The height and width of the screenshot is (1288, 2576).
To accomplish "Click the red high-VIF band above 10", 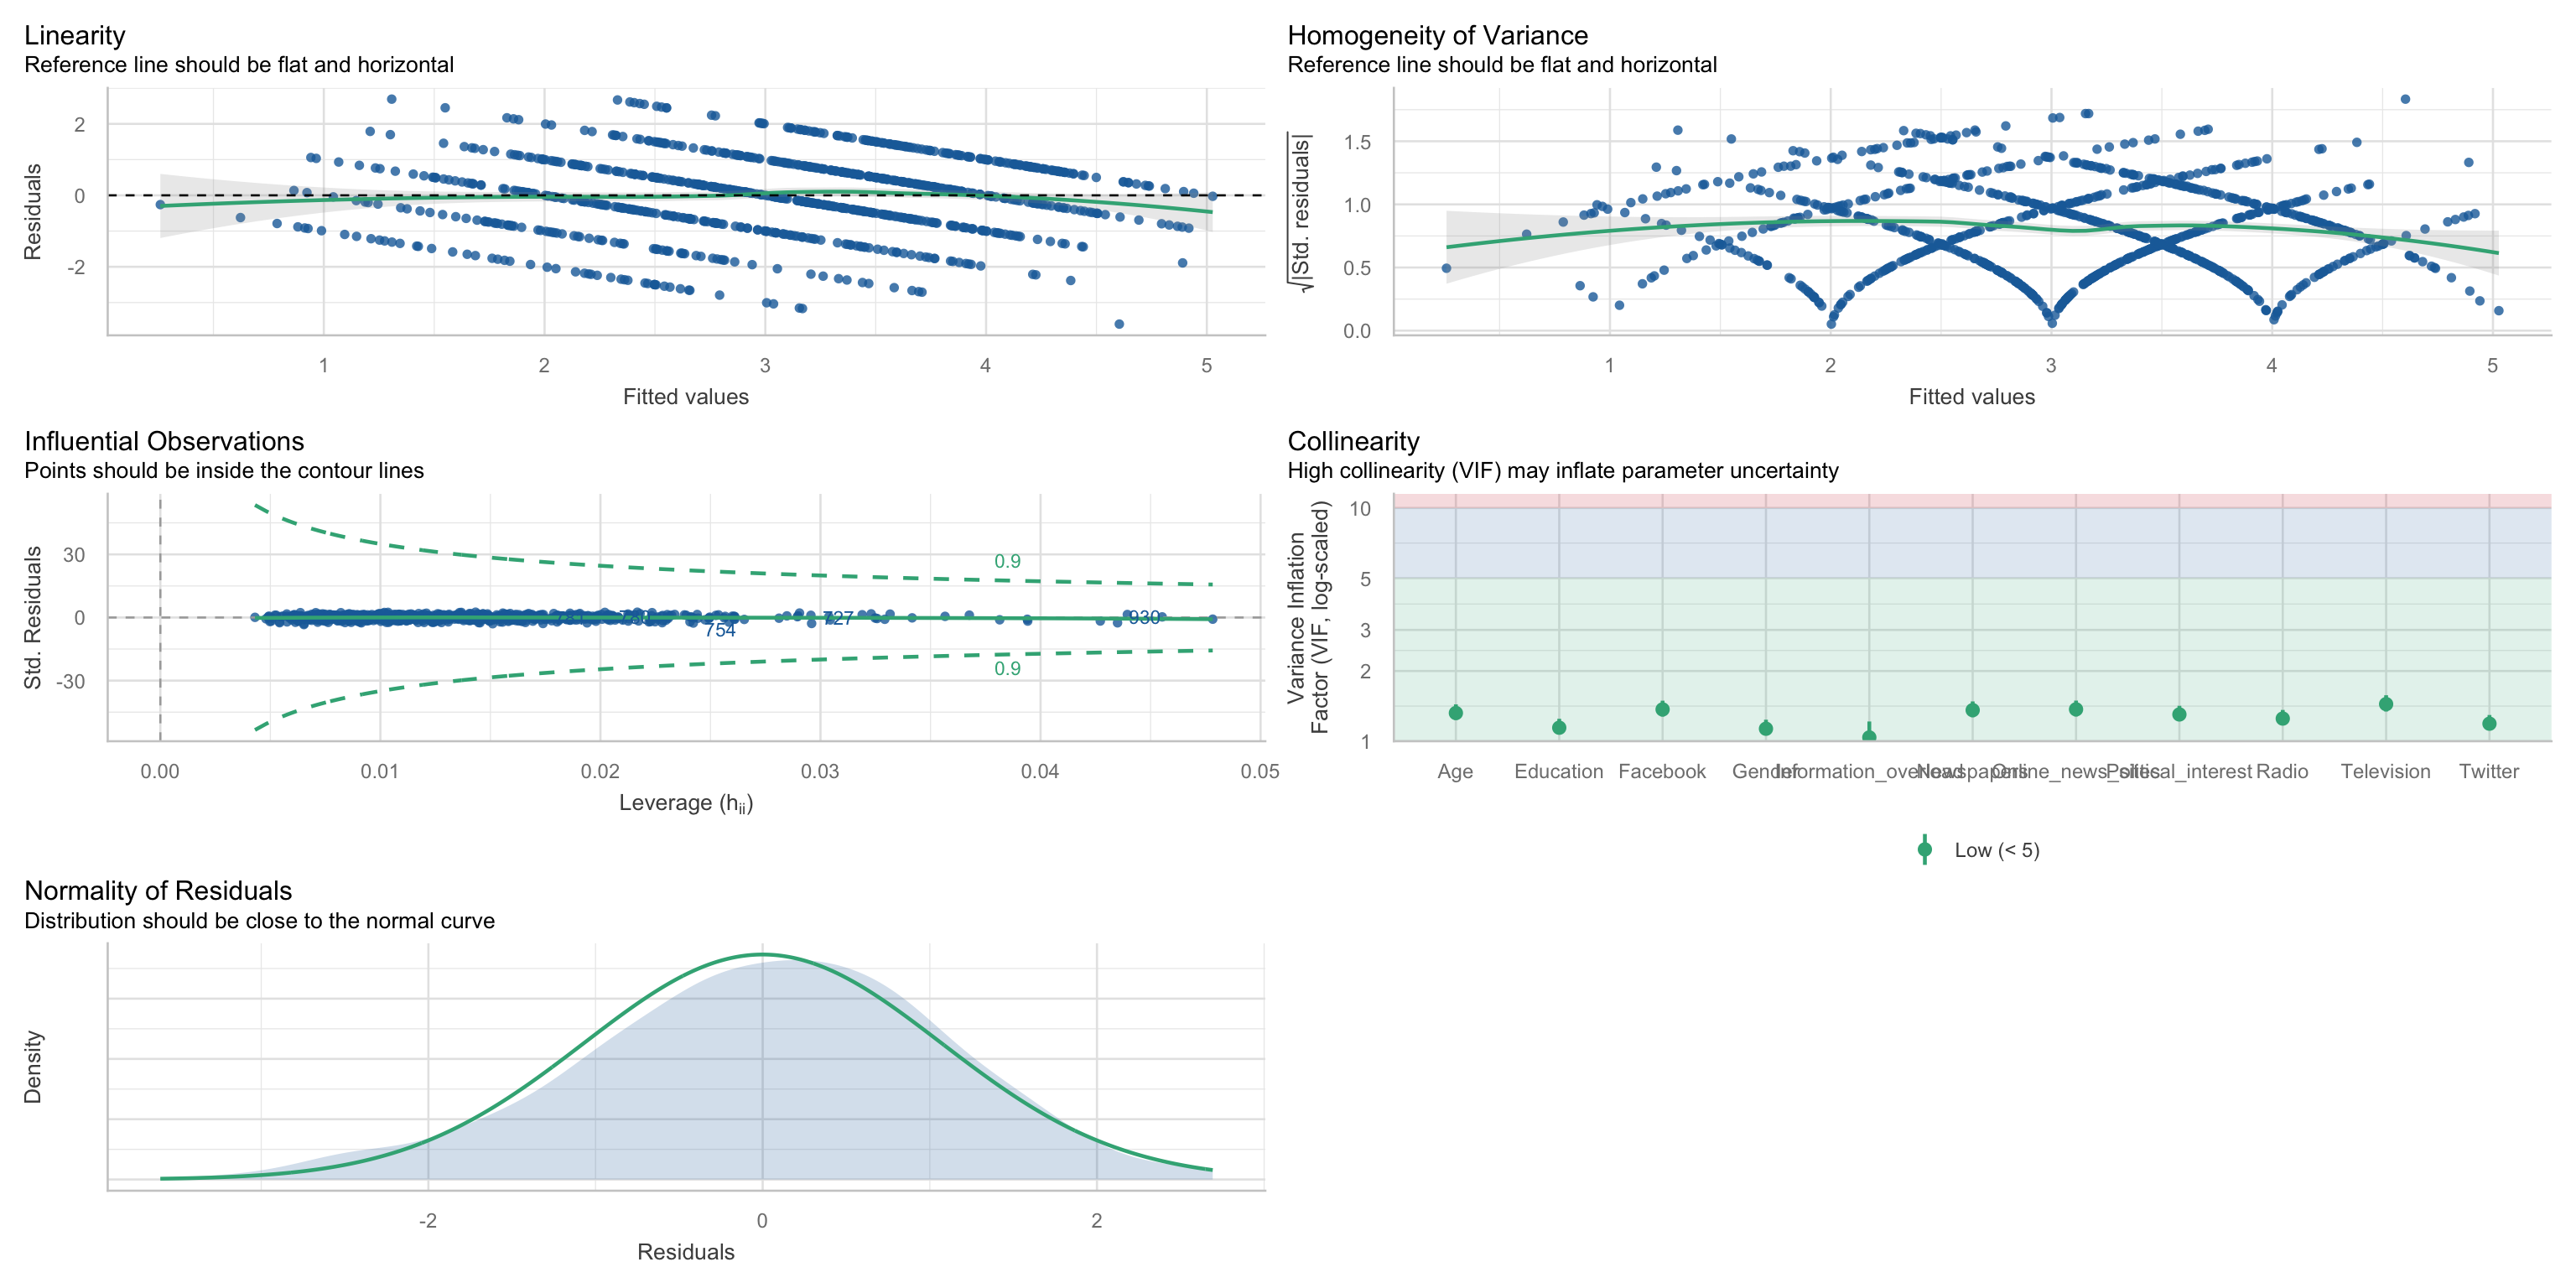I will point(1970,500).
